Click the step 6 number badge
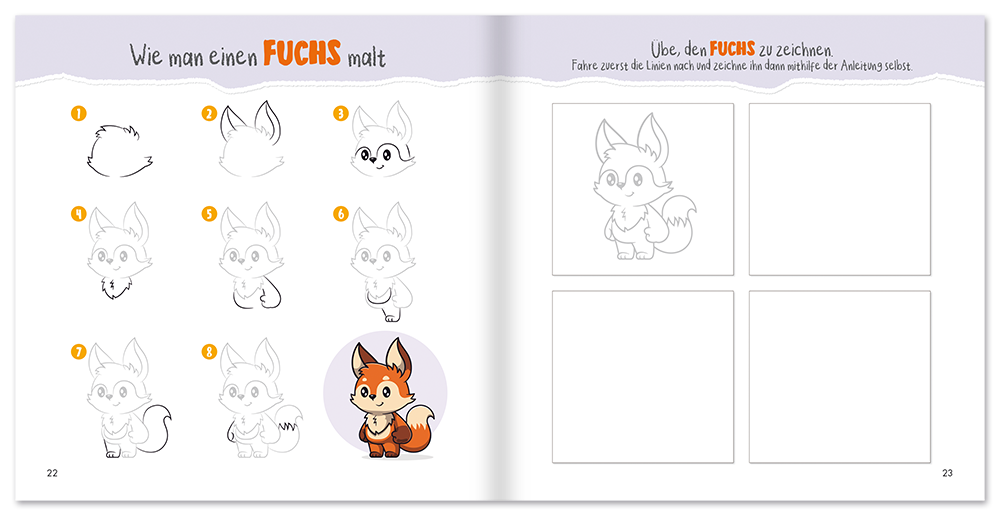Viewport: 1000px width, 516px height. pos(340,213)
